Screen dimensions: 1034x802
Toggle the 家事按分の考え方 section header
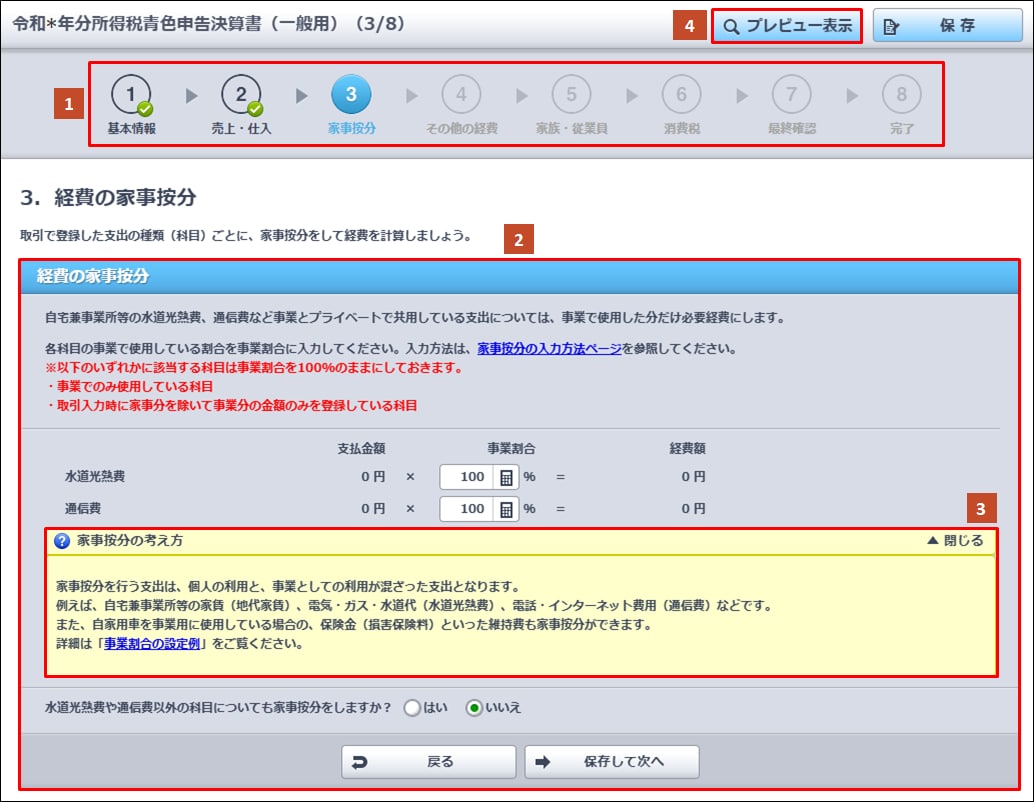tap(130, 541)
